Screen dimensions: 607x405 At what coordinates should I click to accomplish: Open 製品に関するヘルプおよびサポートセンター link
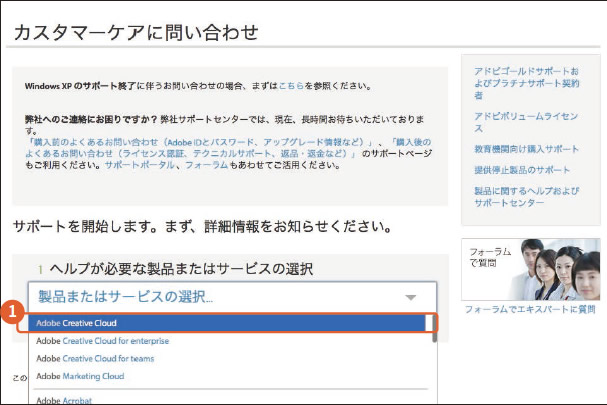(526, 197)
